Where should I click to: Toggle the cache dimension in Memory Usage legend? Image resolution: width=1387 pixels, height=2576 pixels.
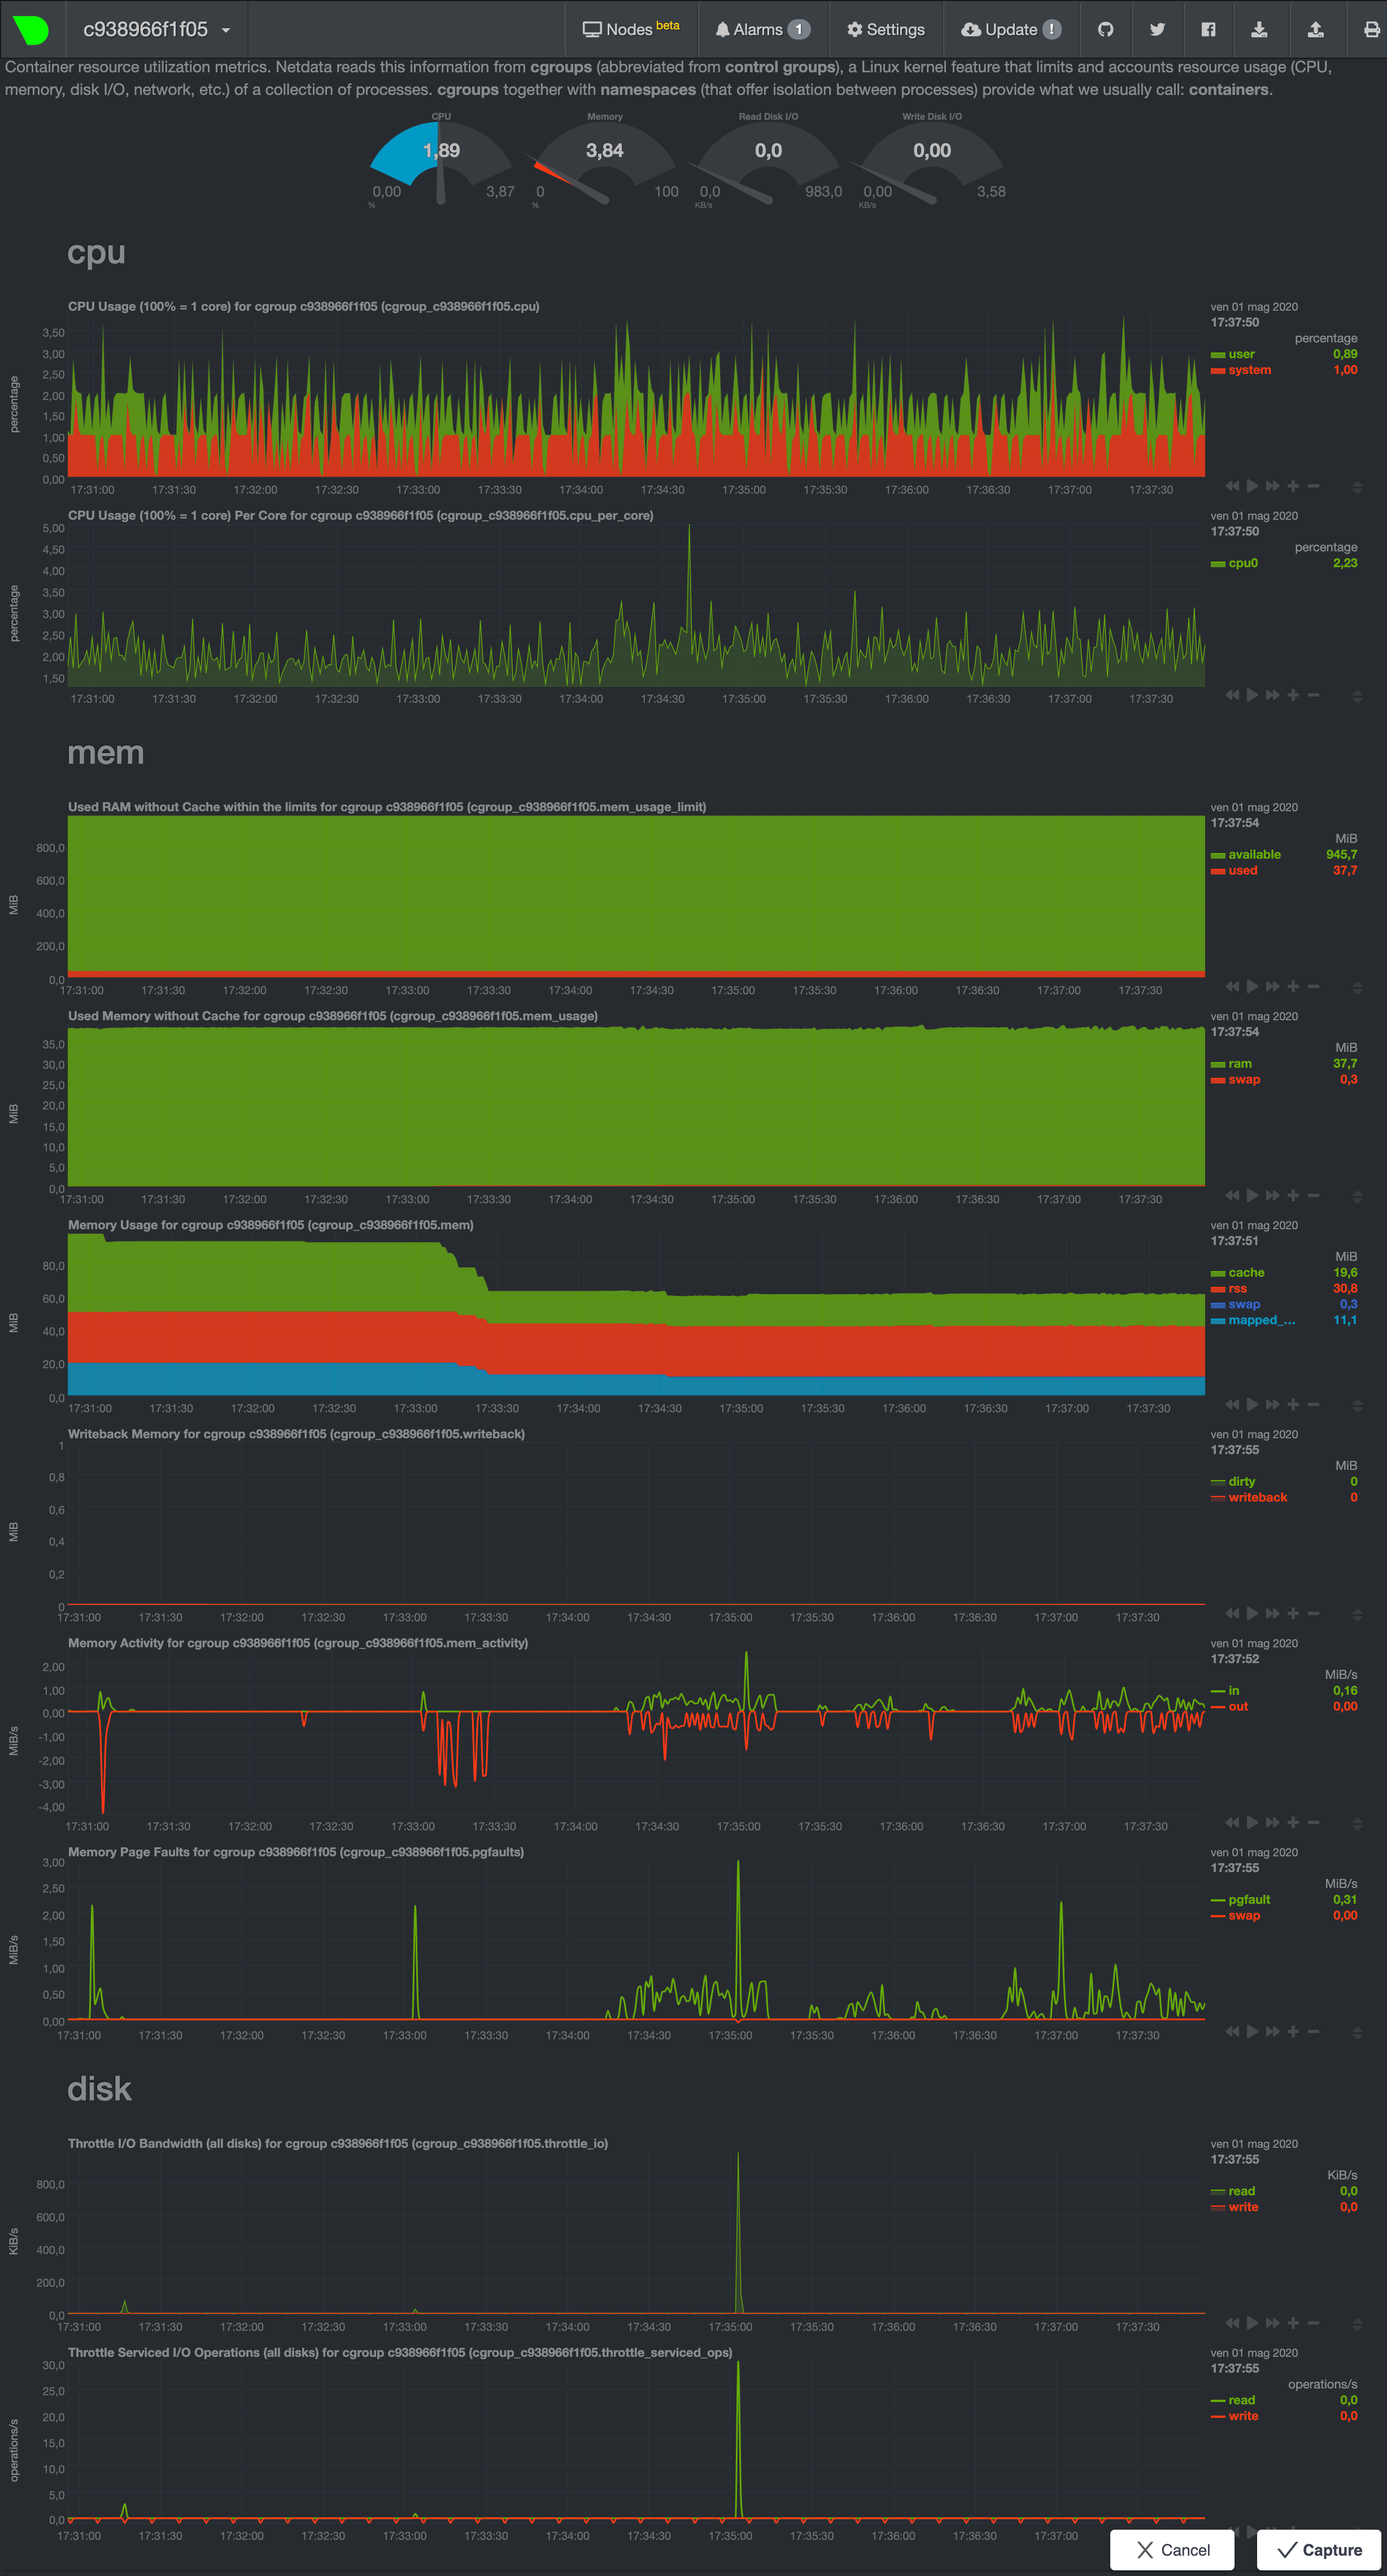pos(1246,1273)
